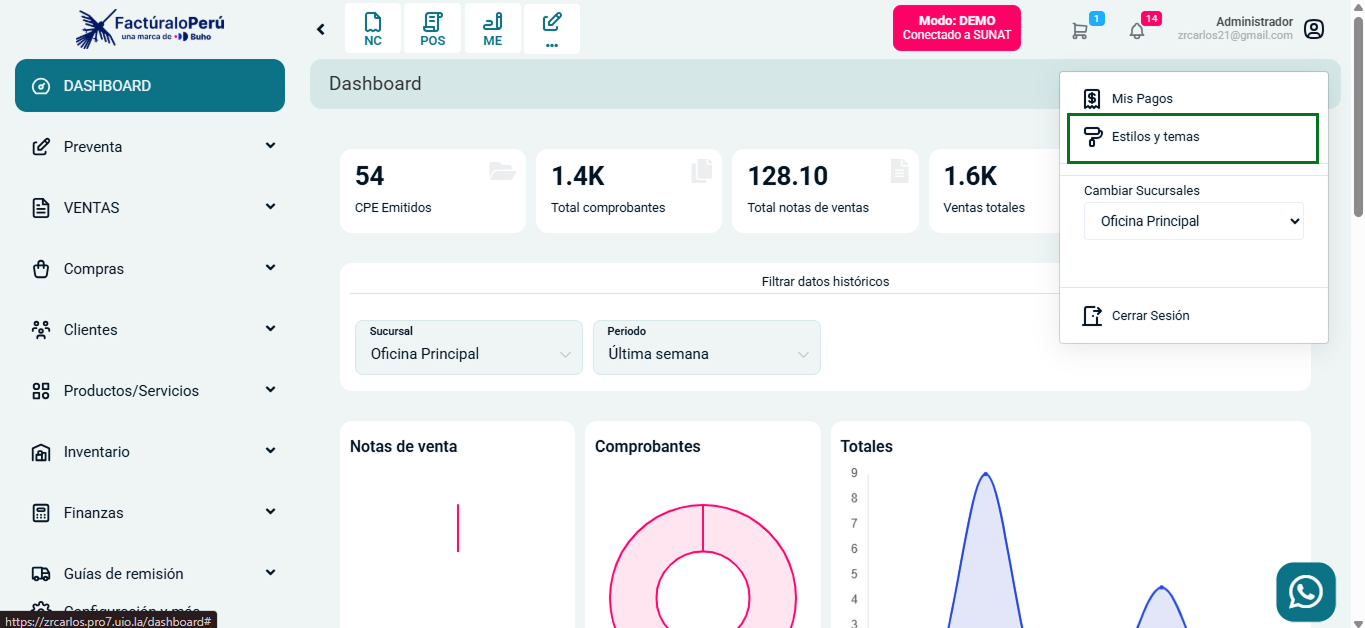Click the Modo DEMO status button
This screenshot has width=1365, height=628.
956,28
